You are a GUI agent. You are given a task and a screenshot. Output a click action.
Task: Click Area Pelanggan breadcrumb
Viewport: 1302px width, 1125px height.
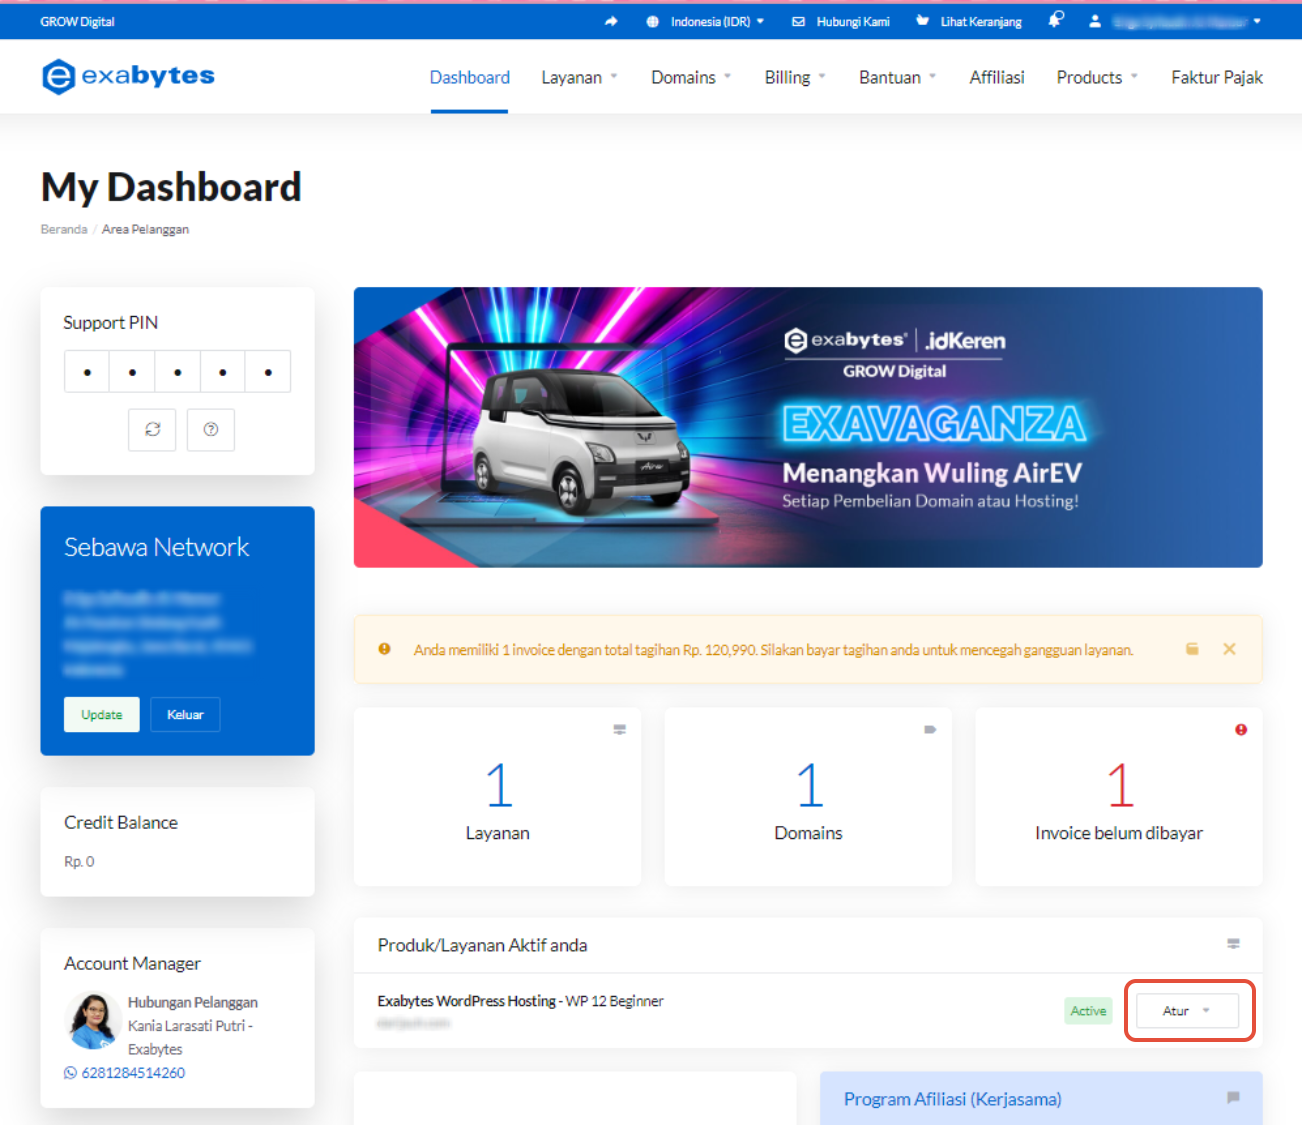click(145, 229)
